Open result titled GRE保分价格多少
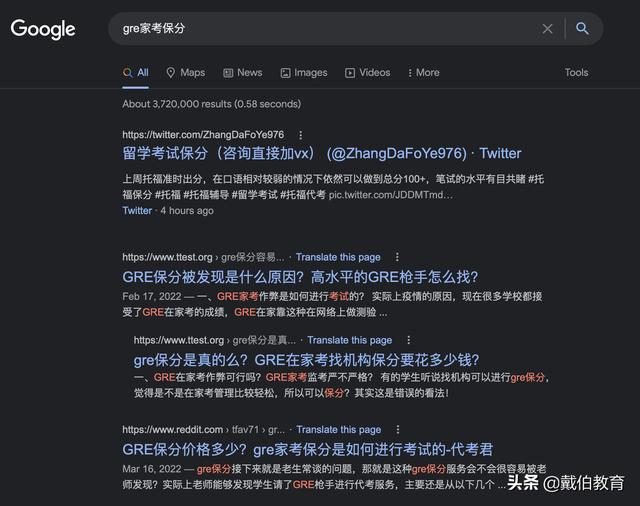Image resolution: width=640 pixels, height=506 pixels. point(308,450)
